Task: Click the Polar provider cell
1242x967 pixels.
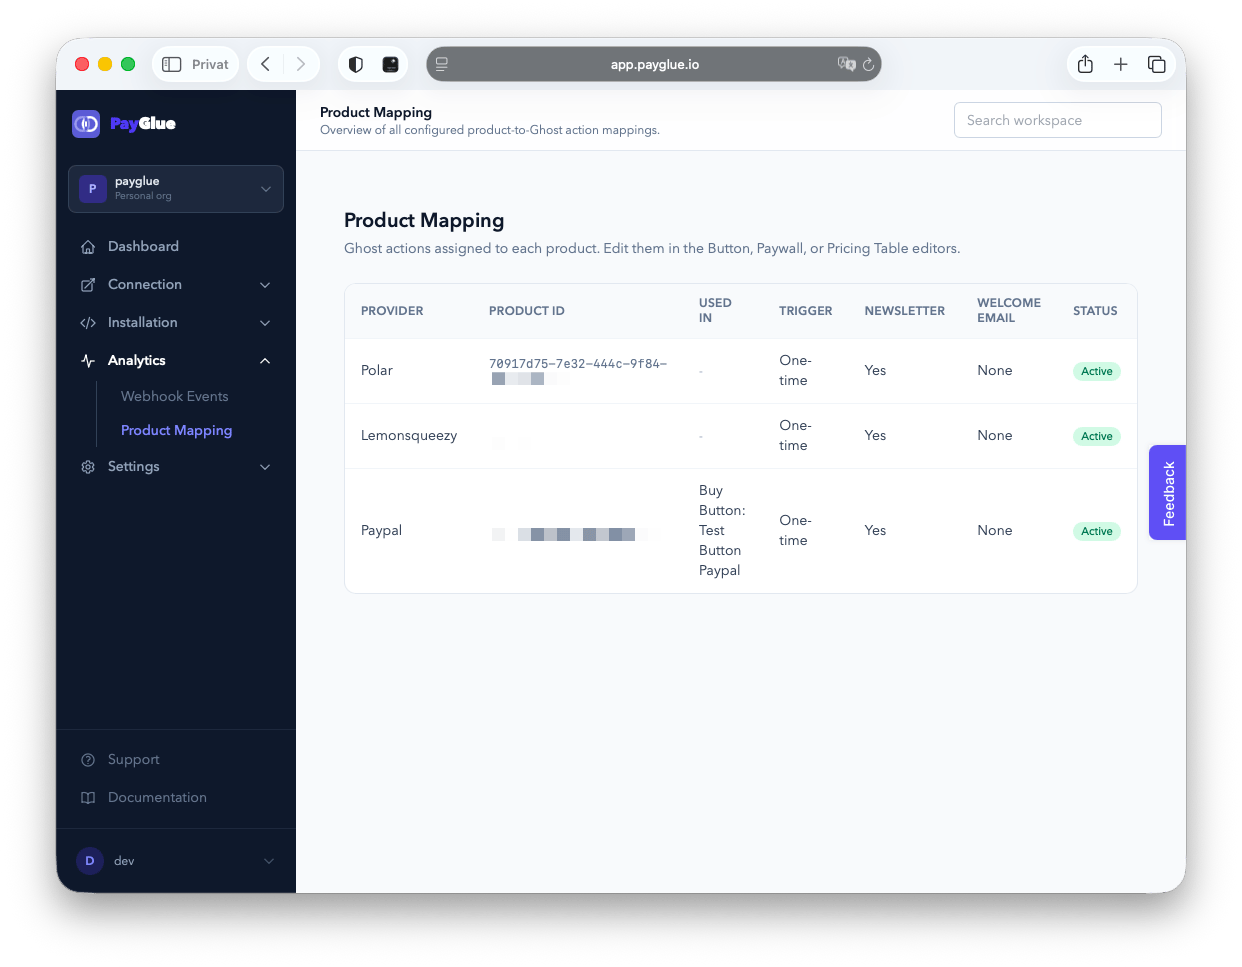Action: [377, 371]
